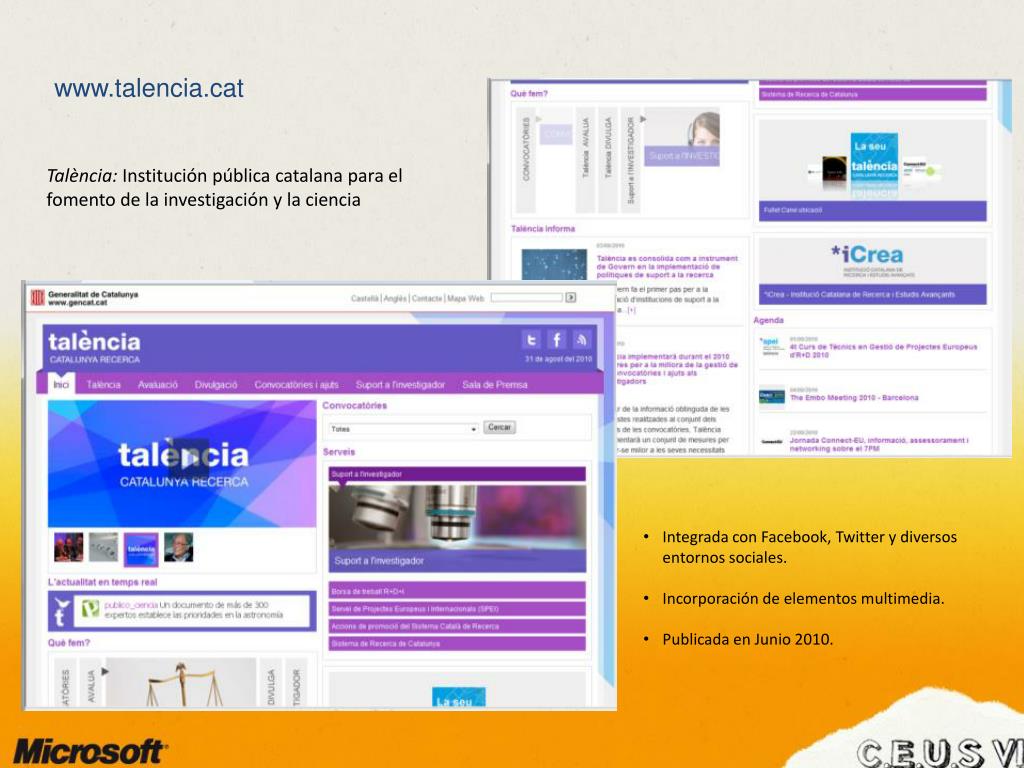Screen dimensions: 1024x768
Task: Click the talència logo in purple banner
Action: tap(94, 347)
